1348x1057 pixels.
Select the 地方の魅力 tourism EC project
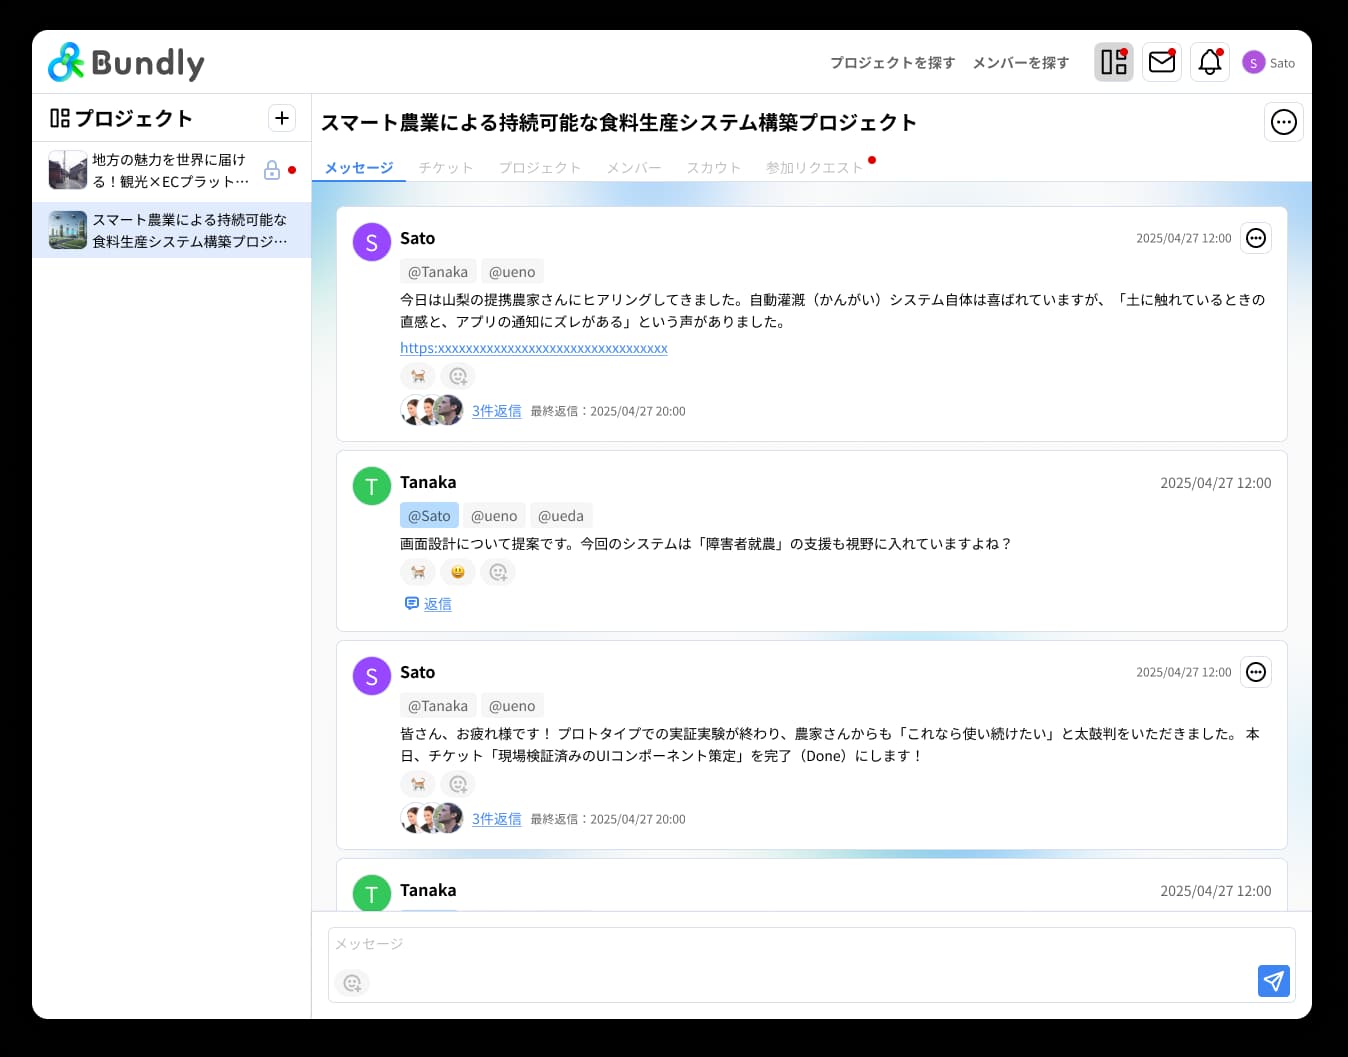pyautogui.click(x=172, y=171)
